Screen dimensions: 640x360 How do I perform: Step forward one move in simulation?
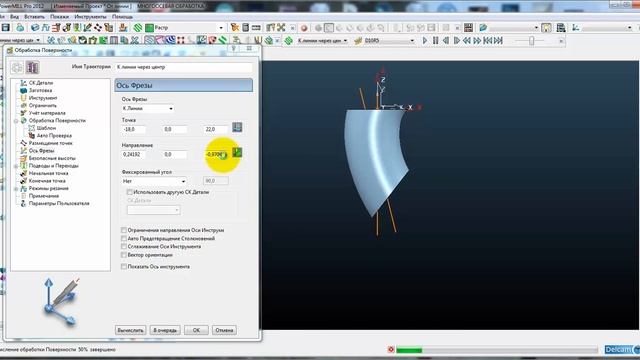pos(456,40)
